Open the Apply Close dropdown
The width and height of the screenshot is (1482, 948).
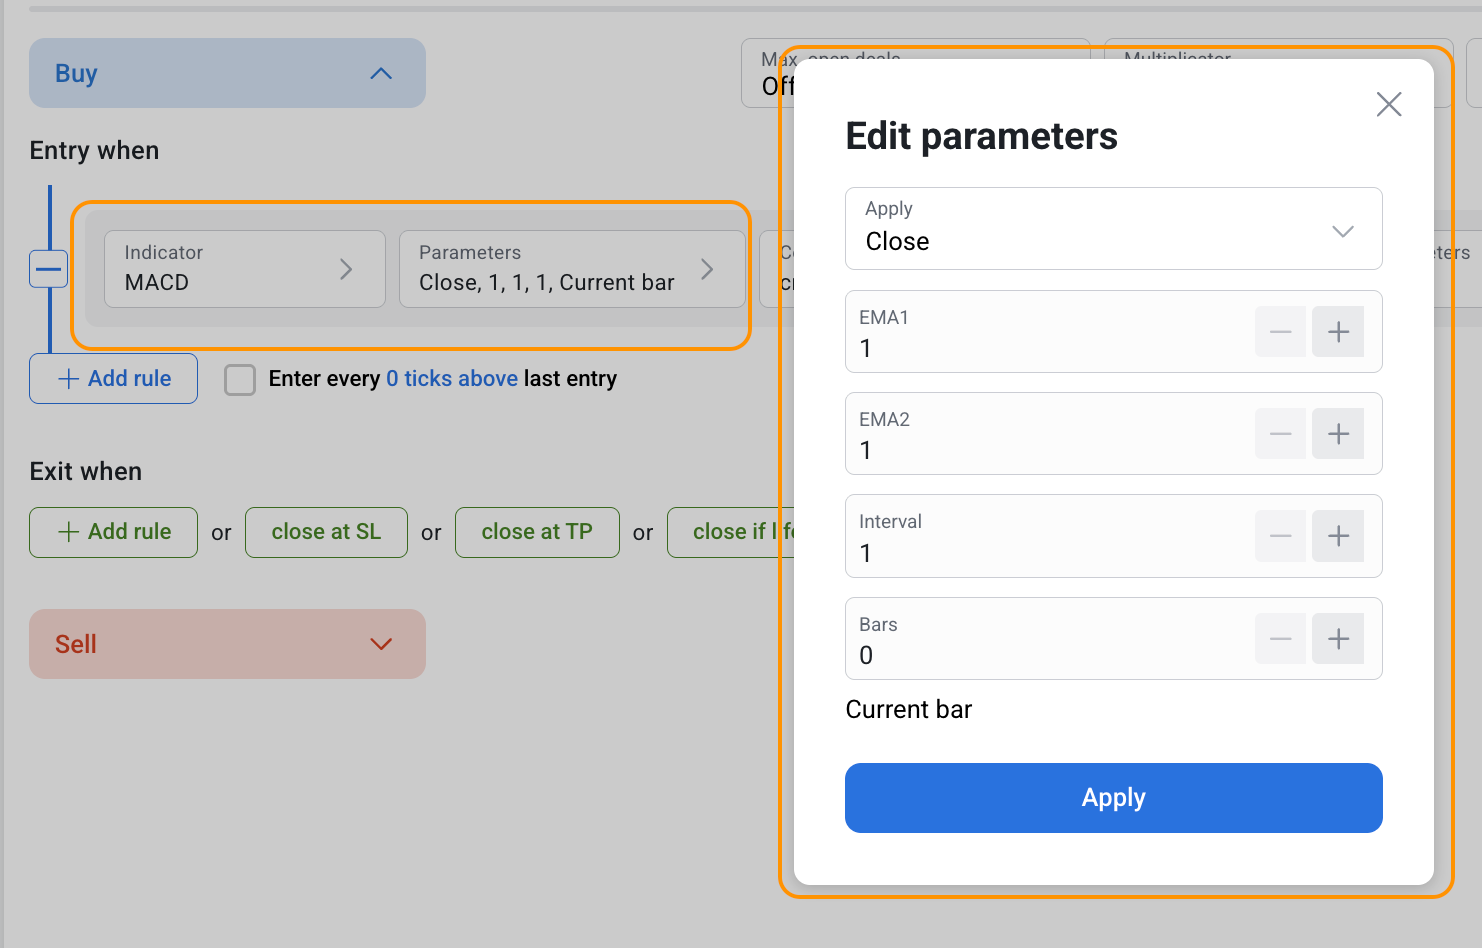click(1113, 229)
